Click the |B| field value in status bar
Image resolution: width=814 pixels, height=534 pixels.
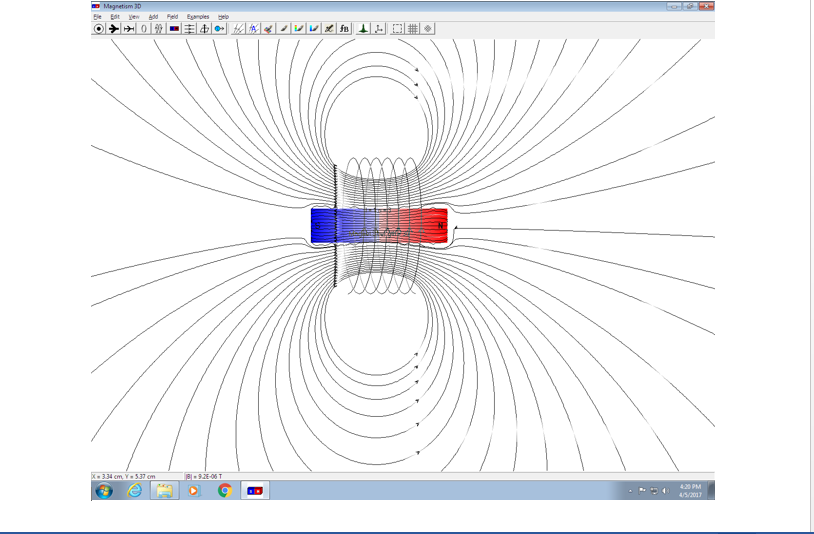[204, 476]
